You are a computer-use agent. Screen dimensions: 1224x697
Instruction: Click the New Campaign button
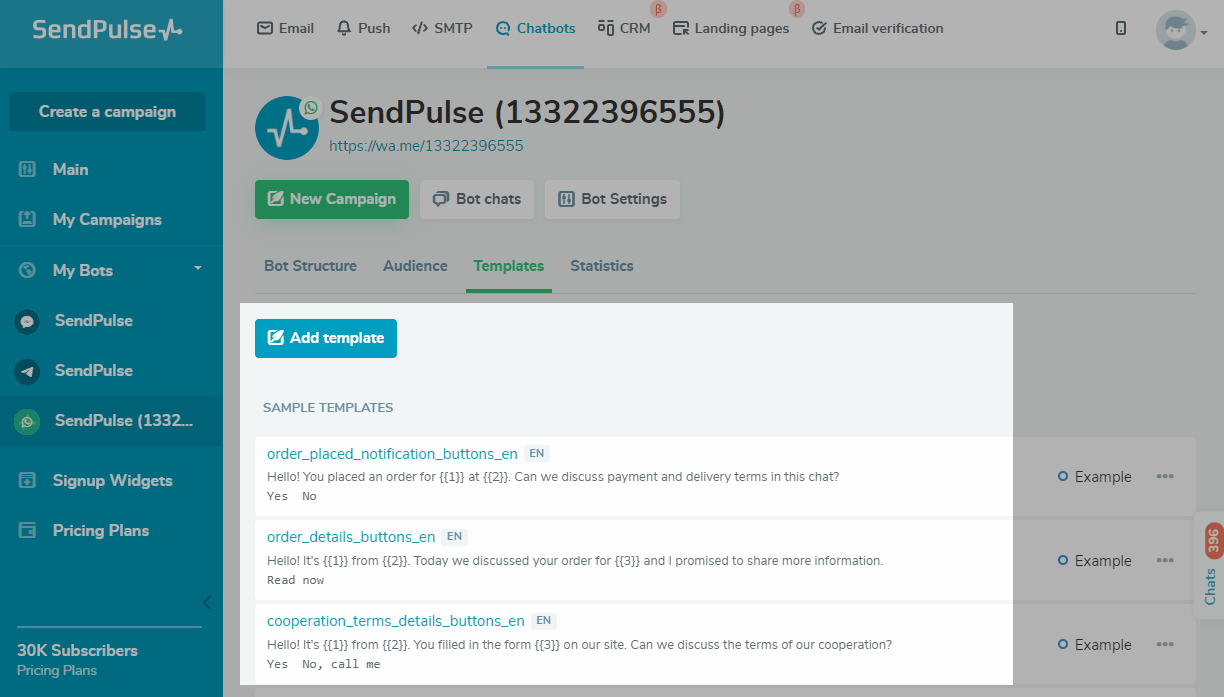(x=332, y=199)
